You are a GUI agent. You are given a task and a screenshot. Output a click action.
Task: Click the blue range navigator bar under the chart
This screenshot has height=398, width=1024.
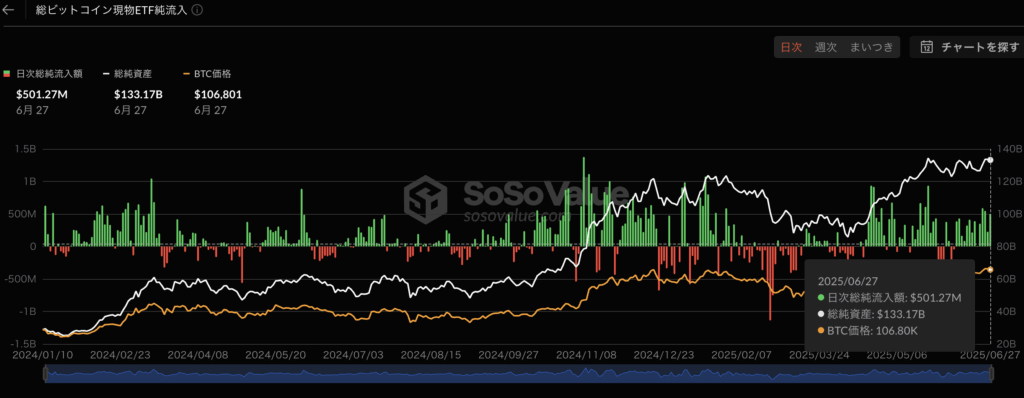(519, 374)
